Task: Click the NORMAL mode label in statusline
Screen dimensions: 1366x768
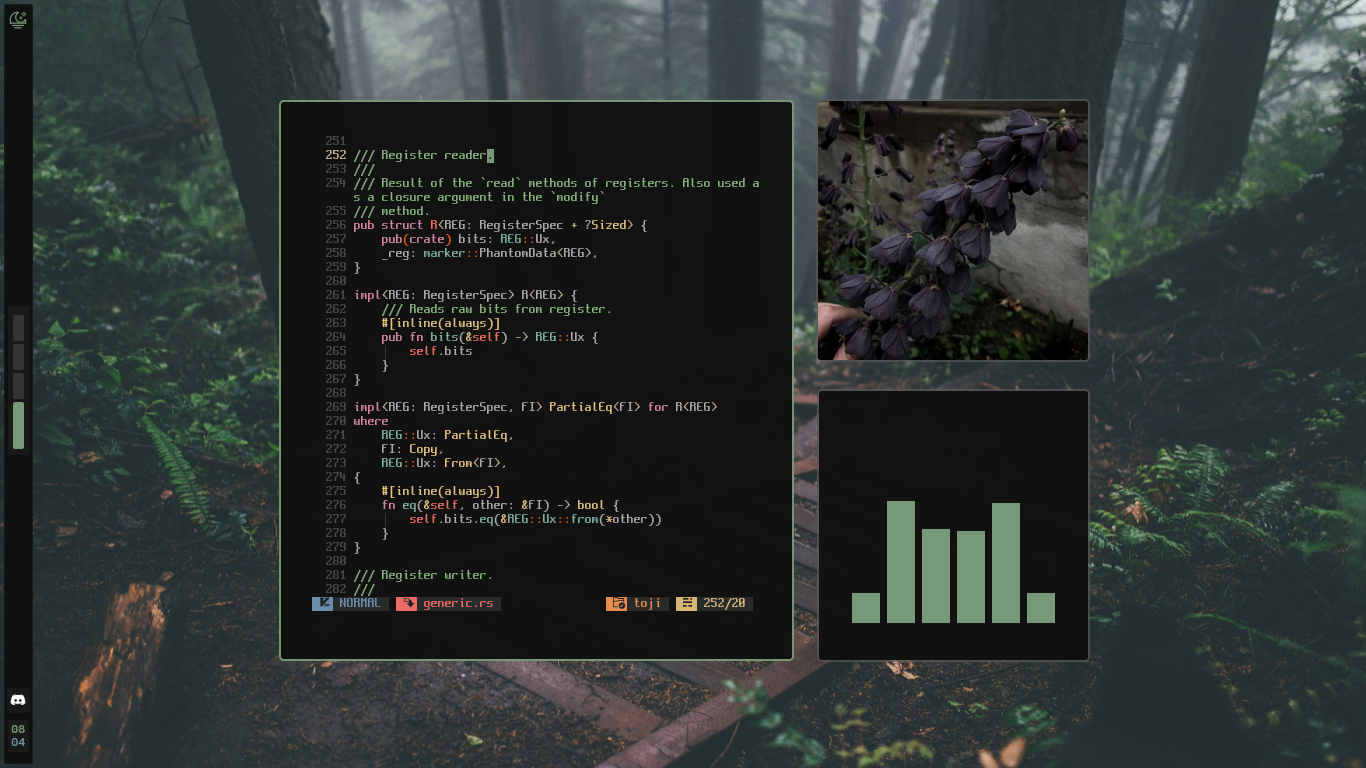Action: pos(359,604)
